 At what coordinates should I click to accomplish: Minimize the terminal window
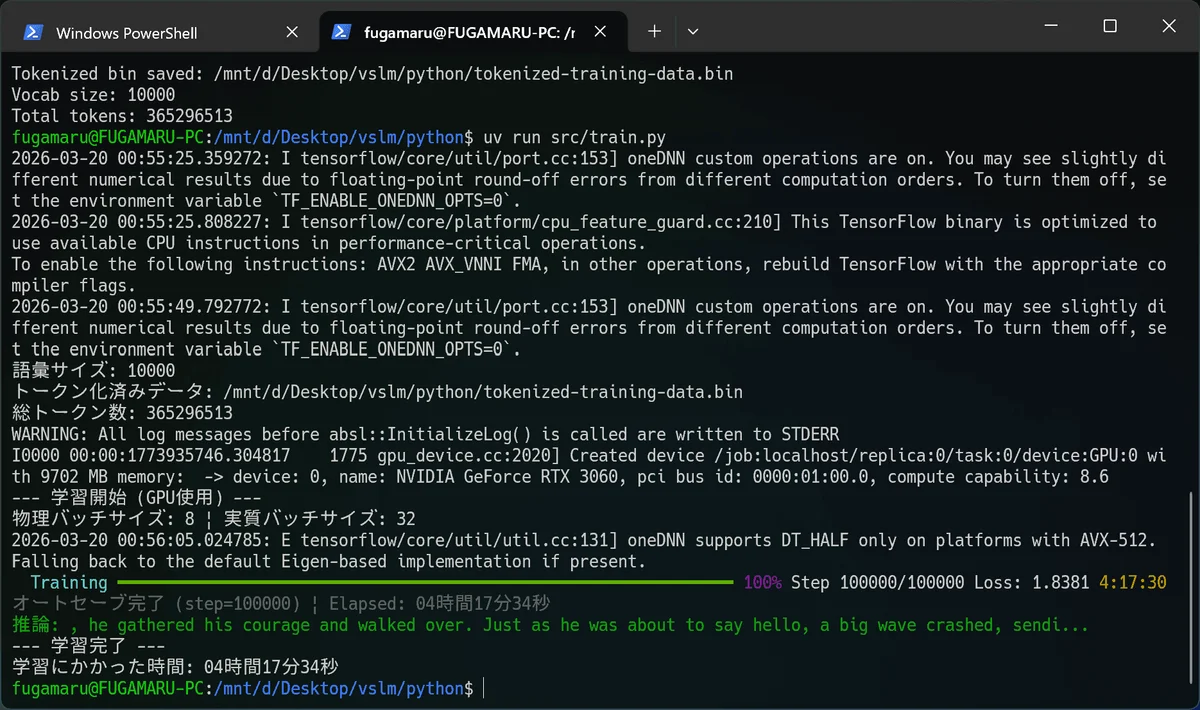click(x=1049, y=27)
